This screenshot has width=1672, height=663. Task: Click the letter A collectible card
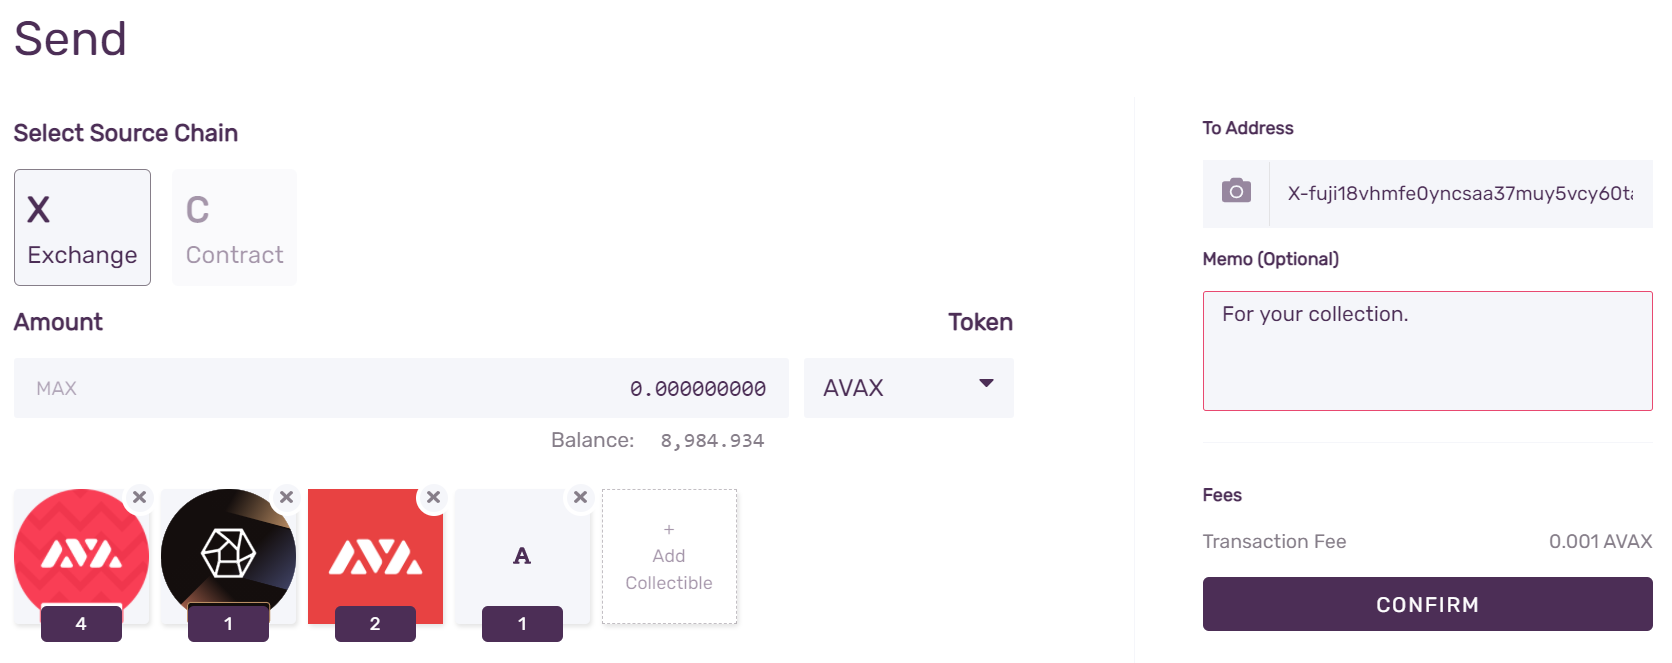[x=522, y=556]
